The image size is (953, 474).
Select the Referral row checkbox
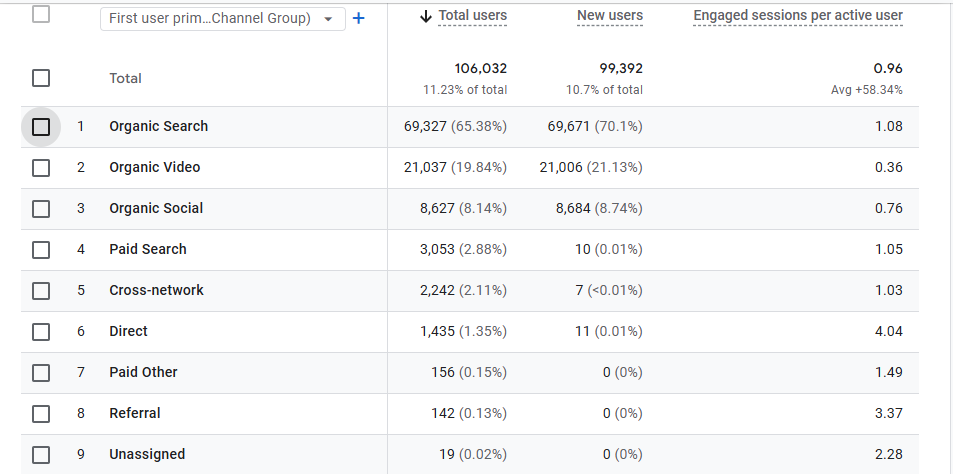coord(41,414)
